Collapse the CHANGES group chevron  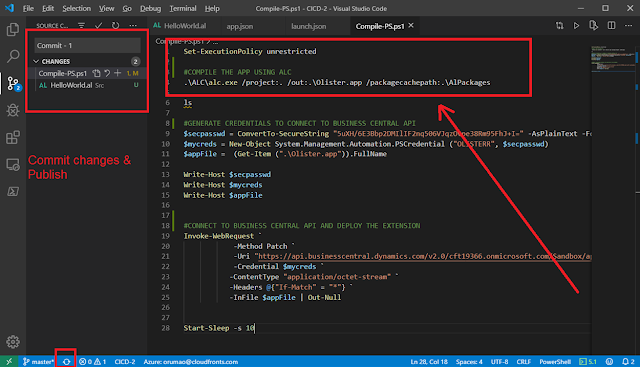coord(36,61)
